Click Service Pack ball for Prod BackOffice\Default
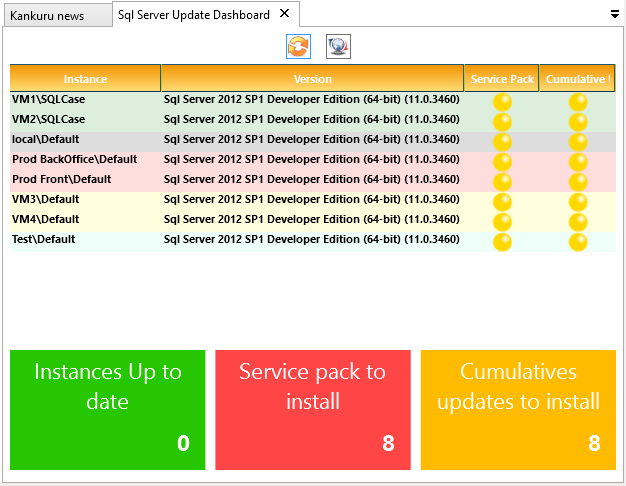 click(x=502, y=162)
